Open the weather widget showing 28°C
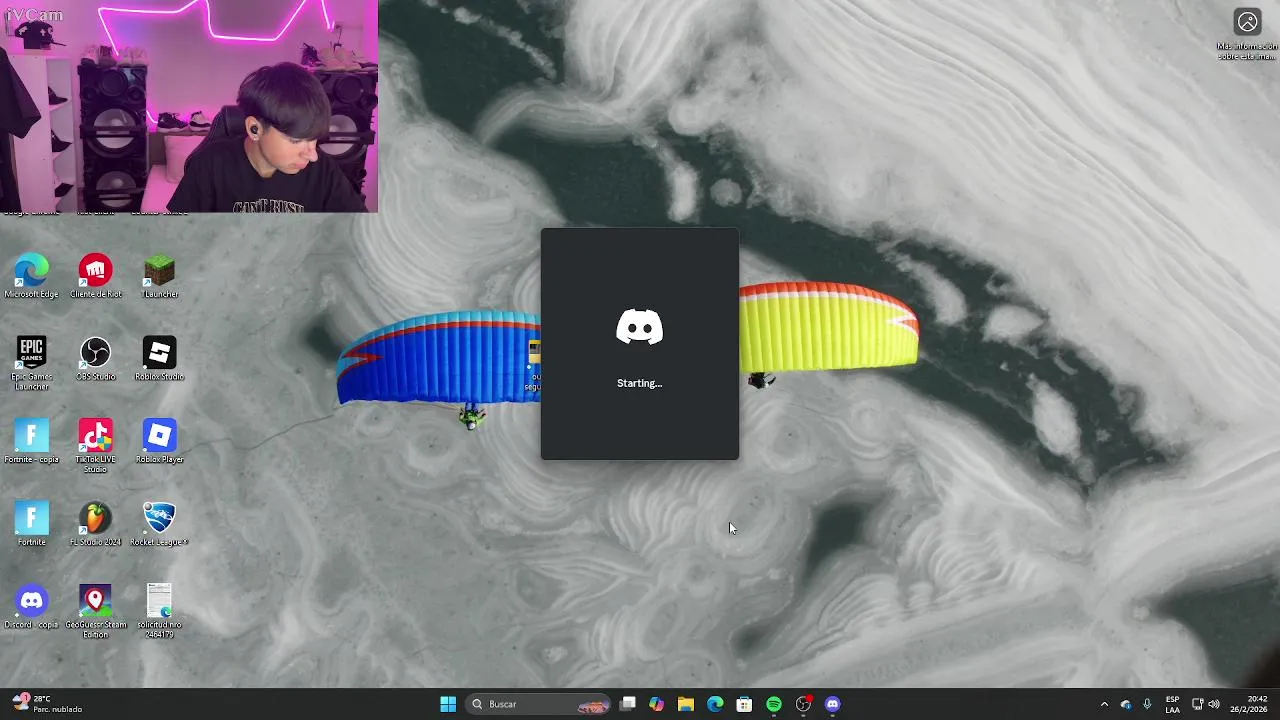Screen dimensions: 1280x720 click(x=48, y=704)
